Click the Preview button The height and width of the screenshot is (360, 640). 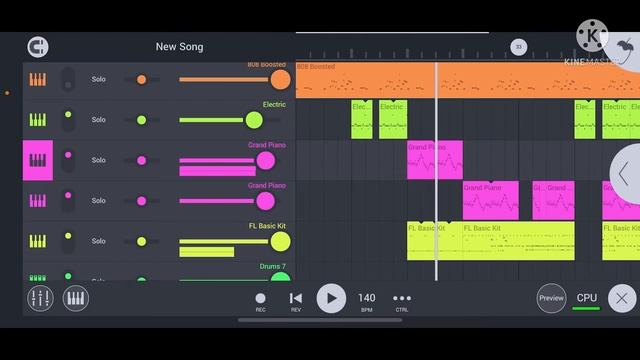click(551, 298)
